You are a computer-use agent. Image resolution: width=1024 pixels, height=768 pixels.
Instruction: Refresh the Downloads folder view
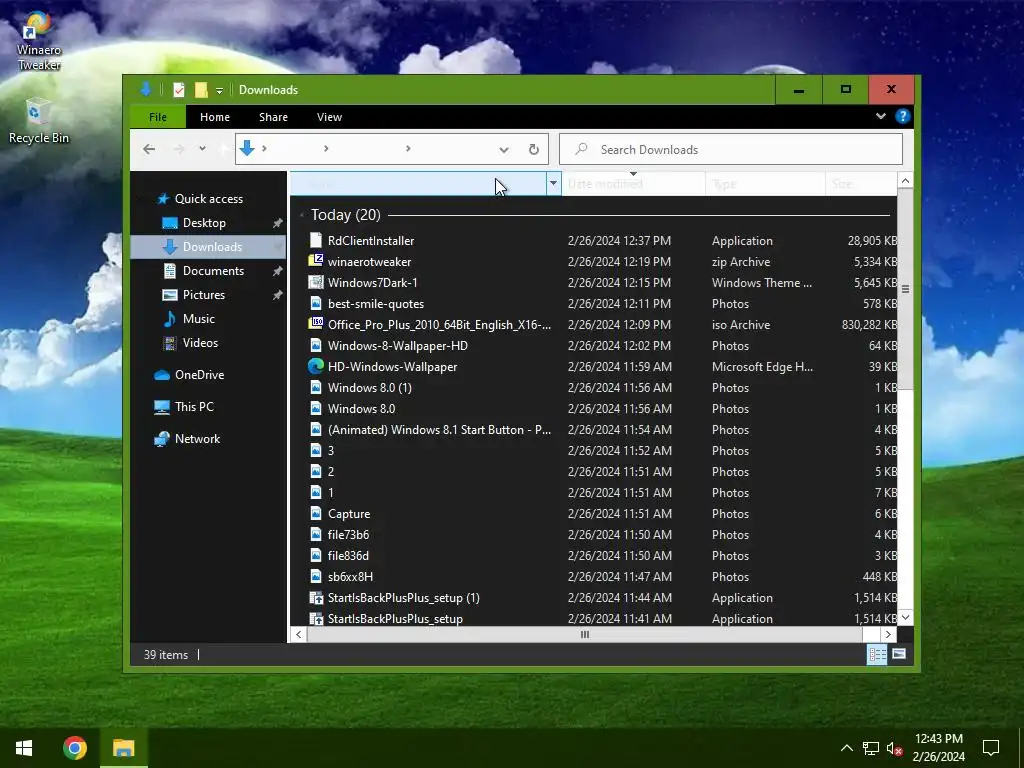pyautogui.click(x=534, y=150)
